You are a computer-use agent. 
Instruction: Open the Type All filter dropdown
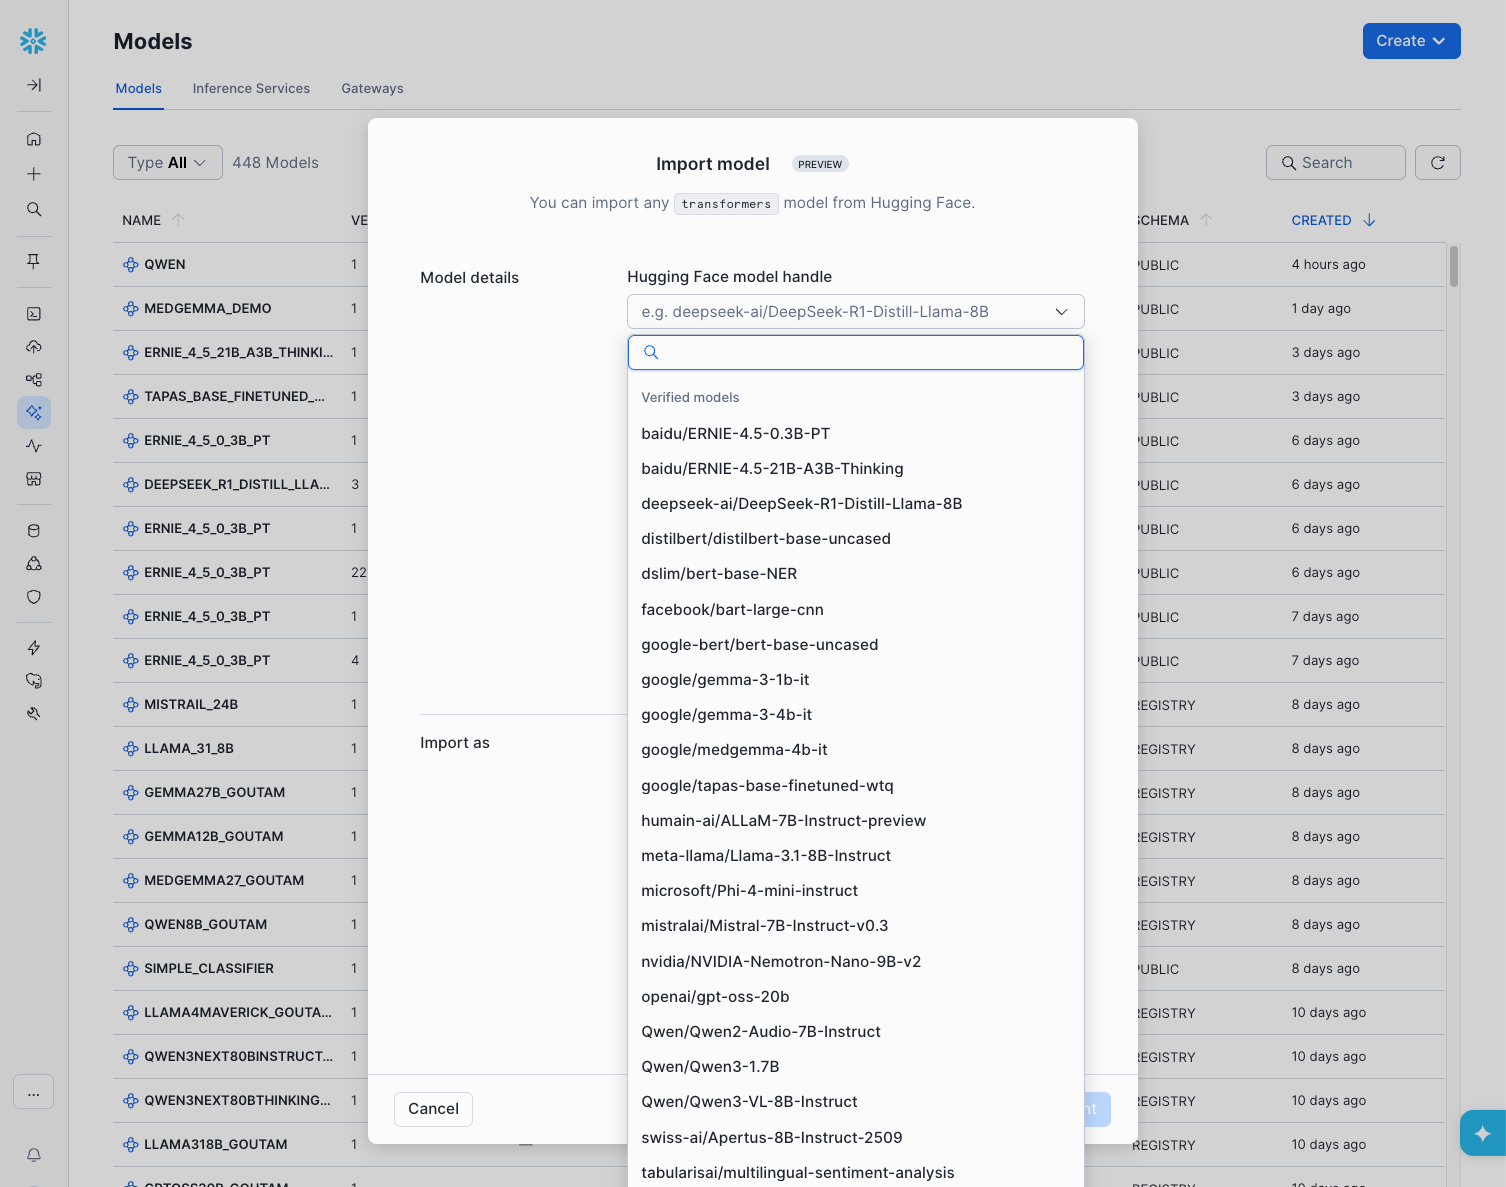click(166, 162)
